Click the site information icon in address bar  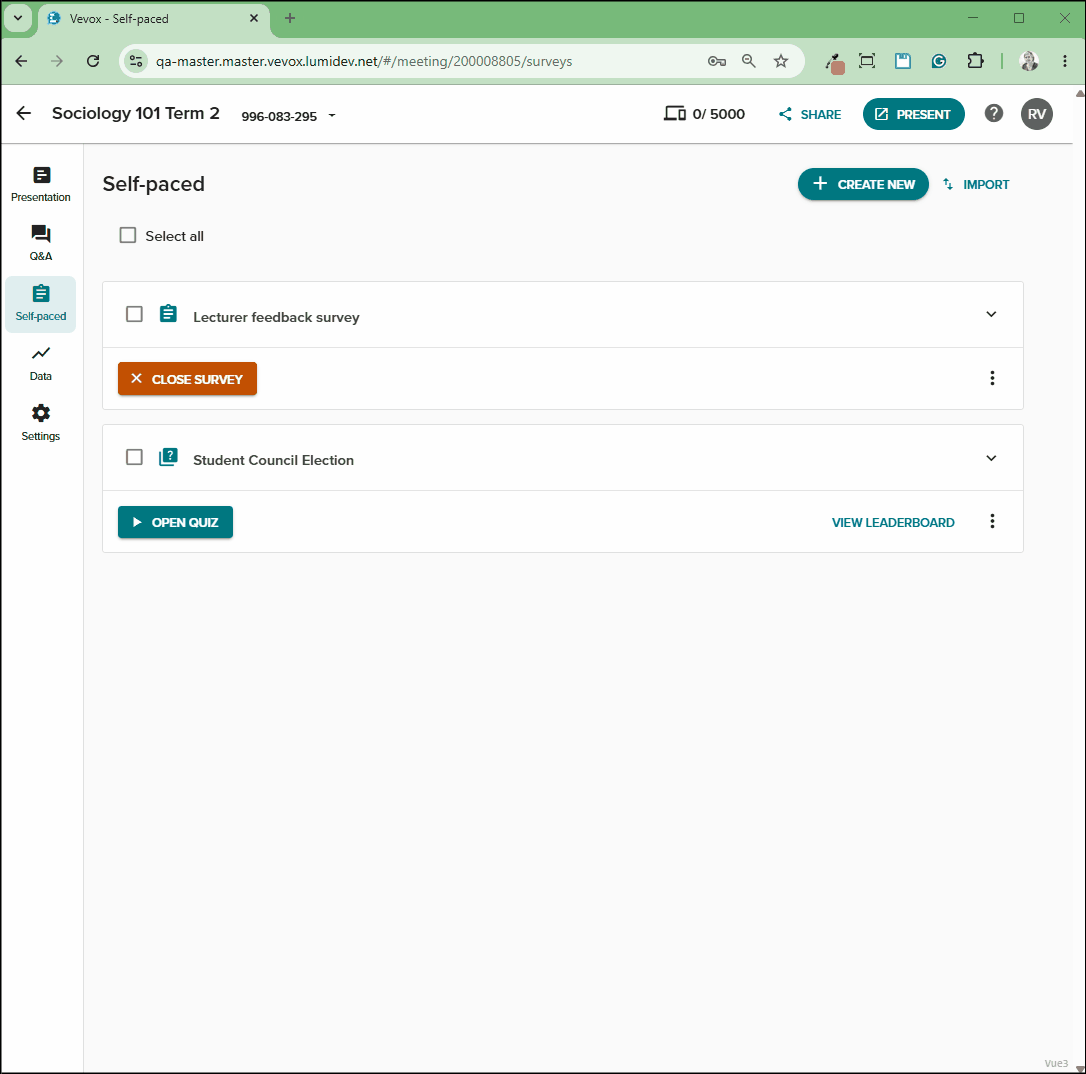[x=136, y=61]
